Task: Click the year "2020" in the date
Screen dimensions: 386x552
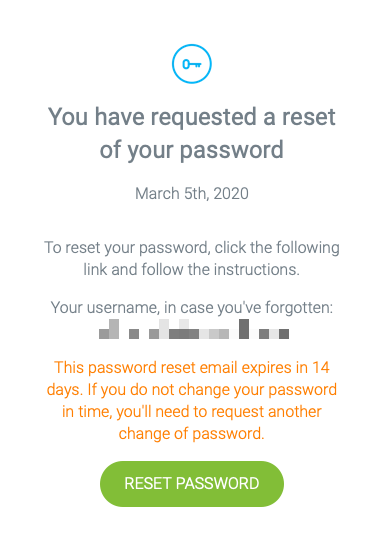Action: (231, 194)
